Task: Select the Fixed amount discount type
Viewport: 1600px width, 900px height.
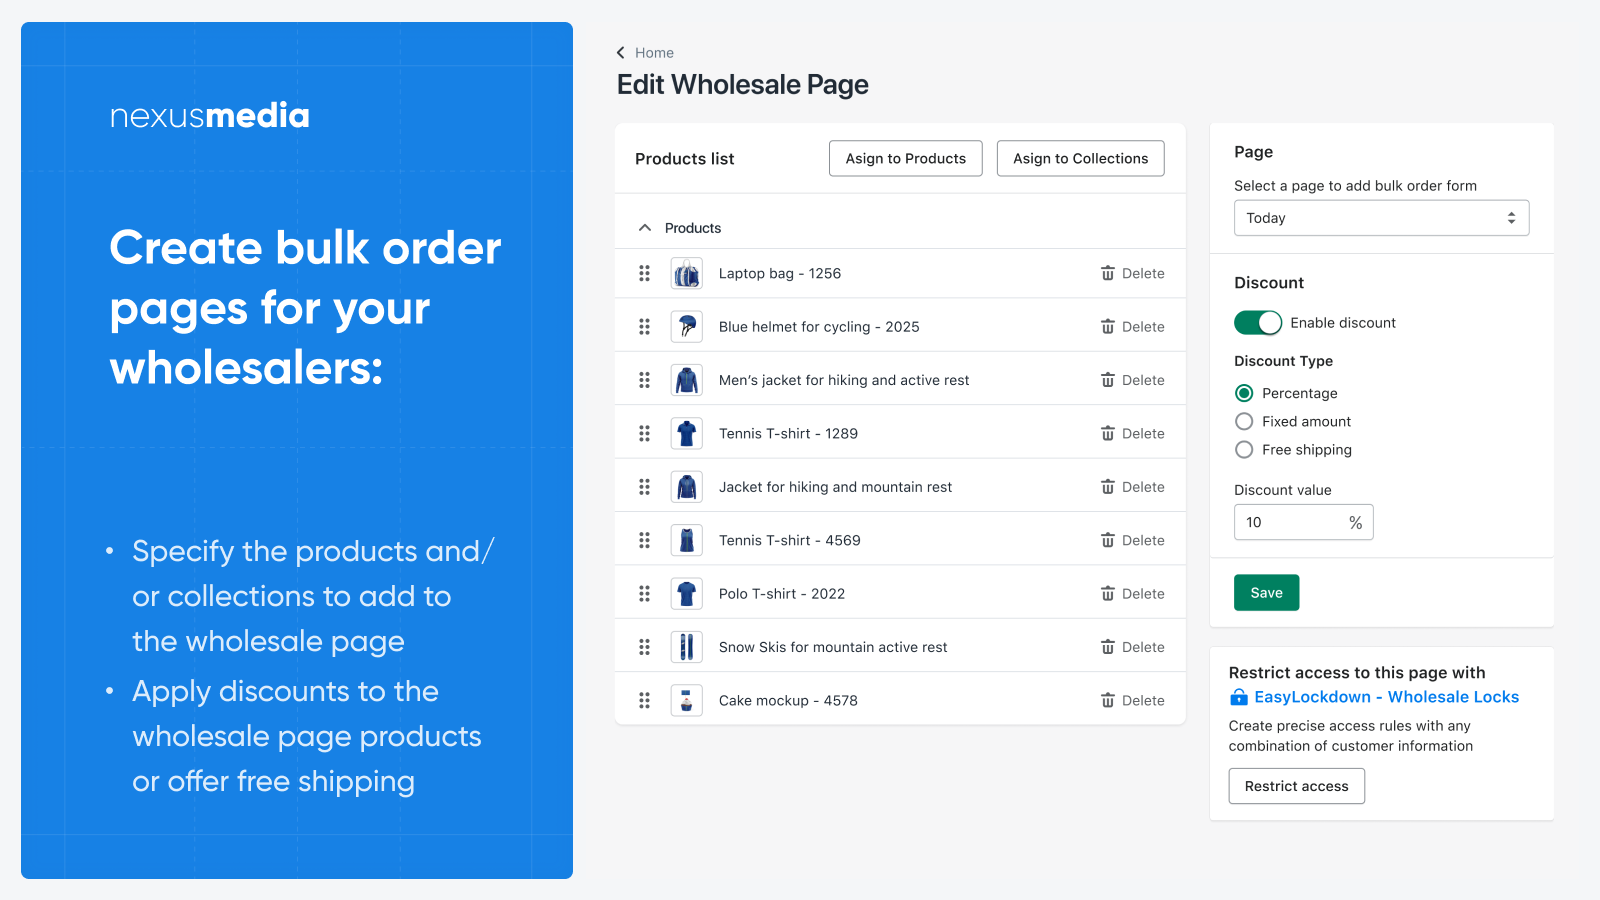Action: (1244, 421)
